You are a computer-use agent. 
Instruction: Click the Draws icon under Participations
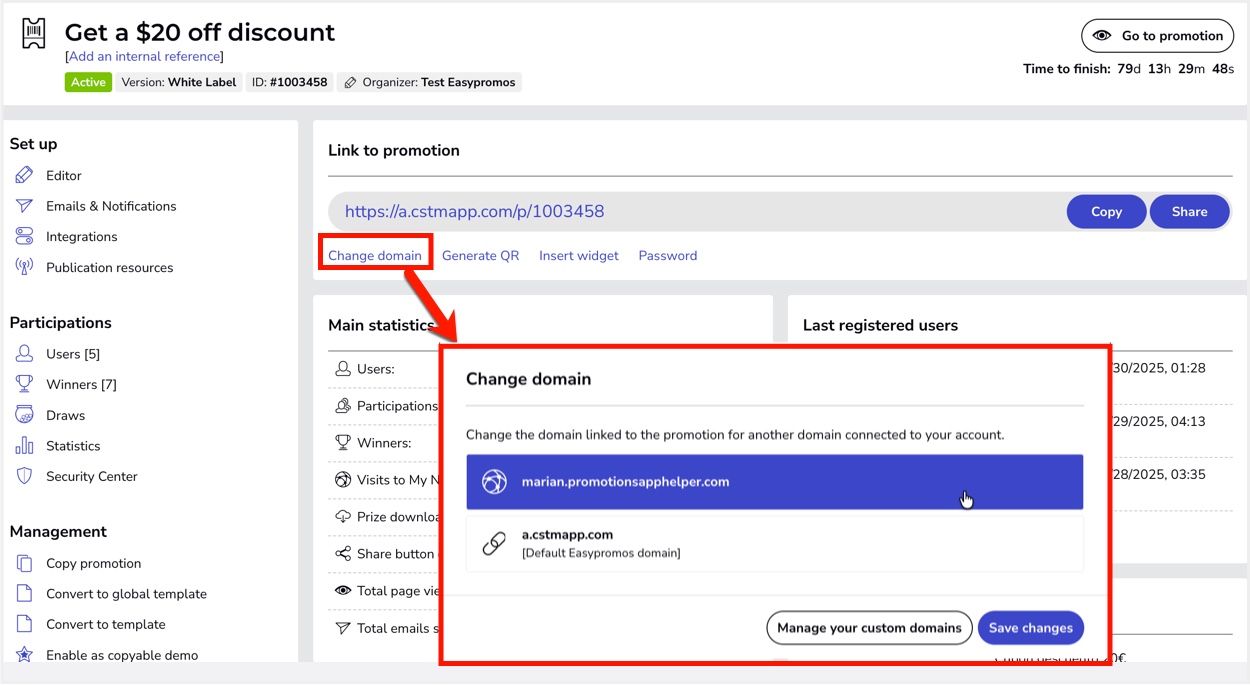pyautogui.click(x=25, y=415)
